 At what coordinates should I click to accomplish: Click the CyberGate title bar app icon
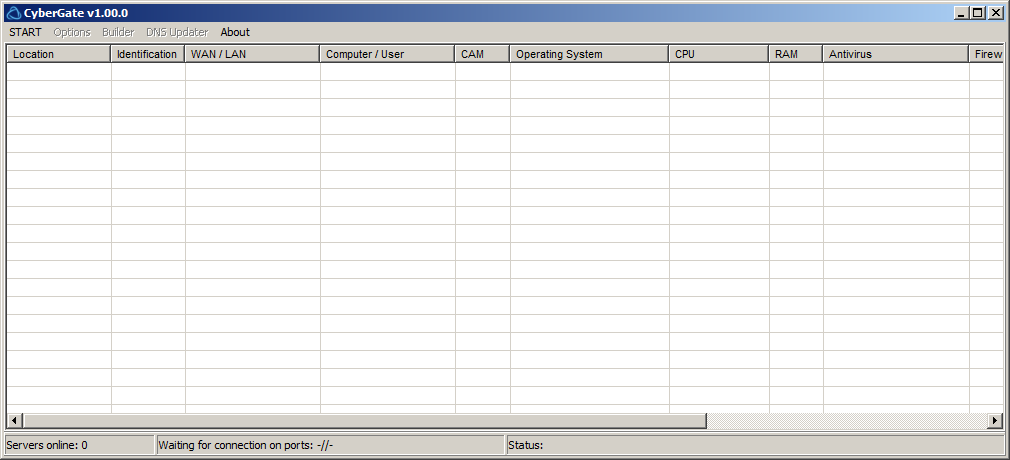(x=14, y=13)
